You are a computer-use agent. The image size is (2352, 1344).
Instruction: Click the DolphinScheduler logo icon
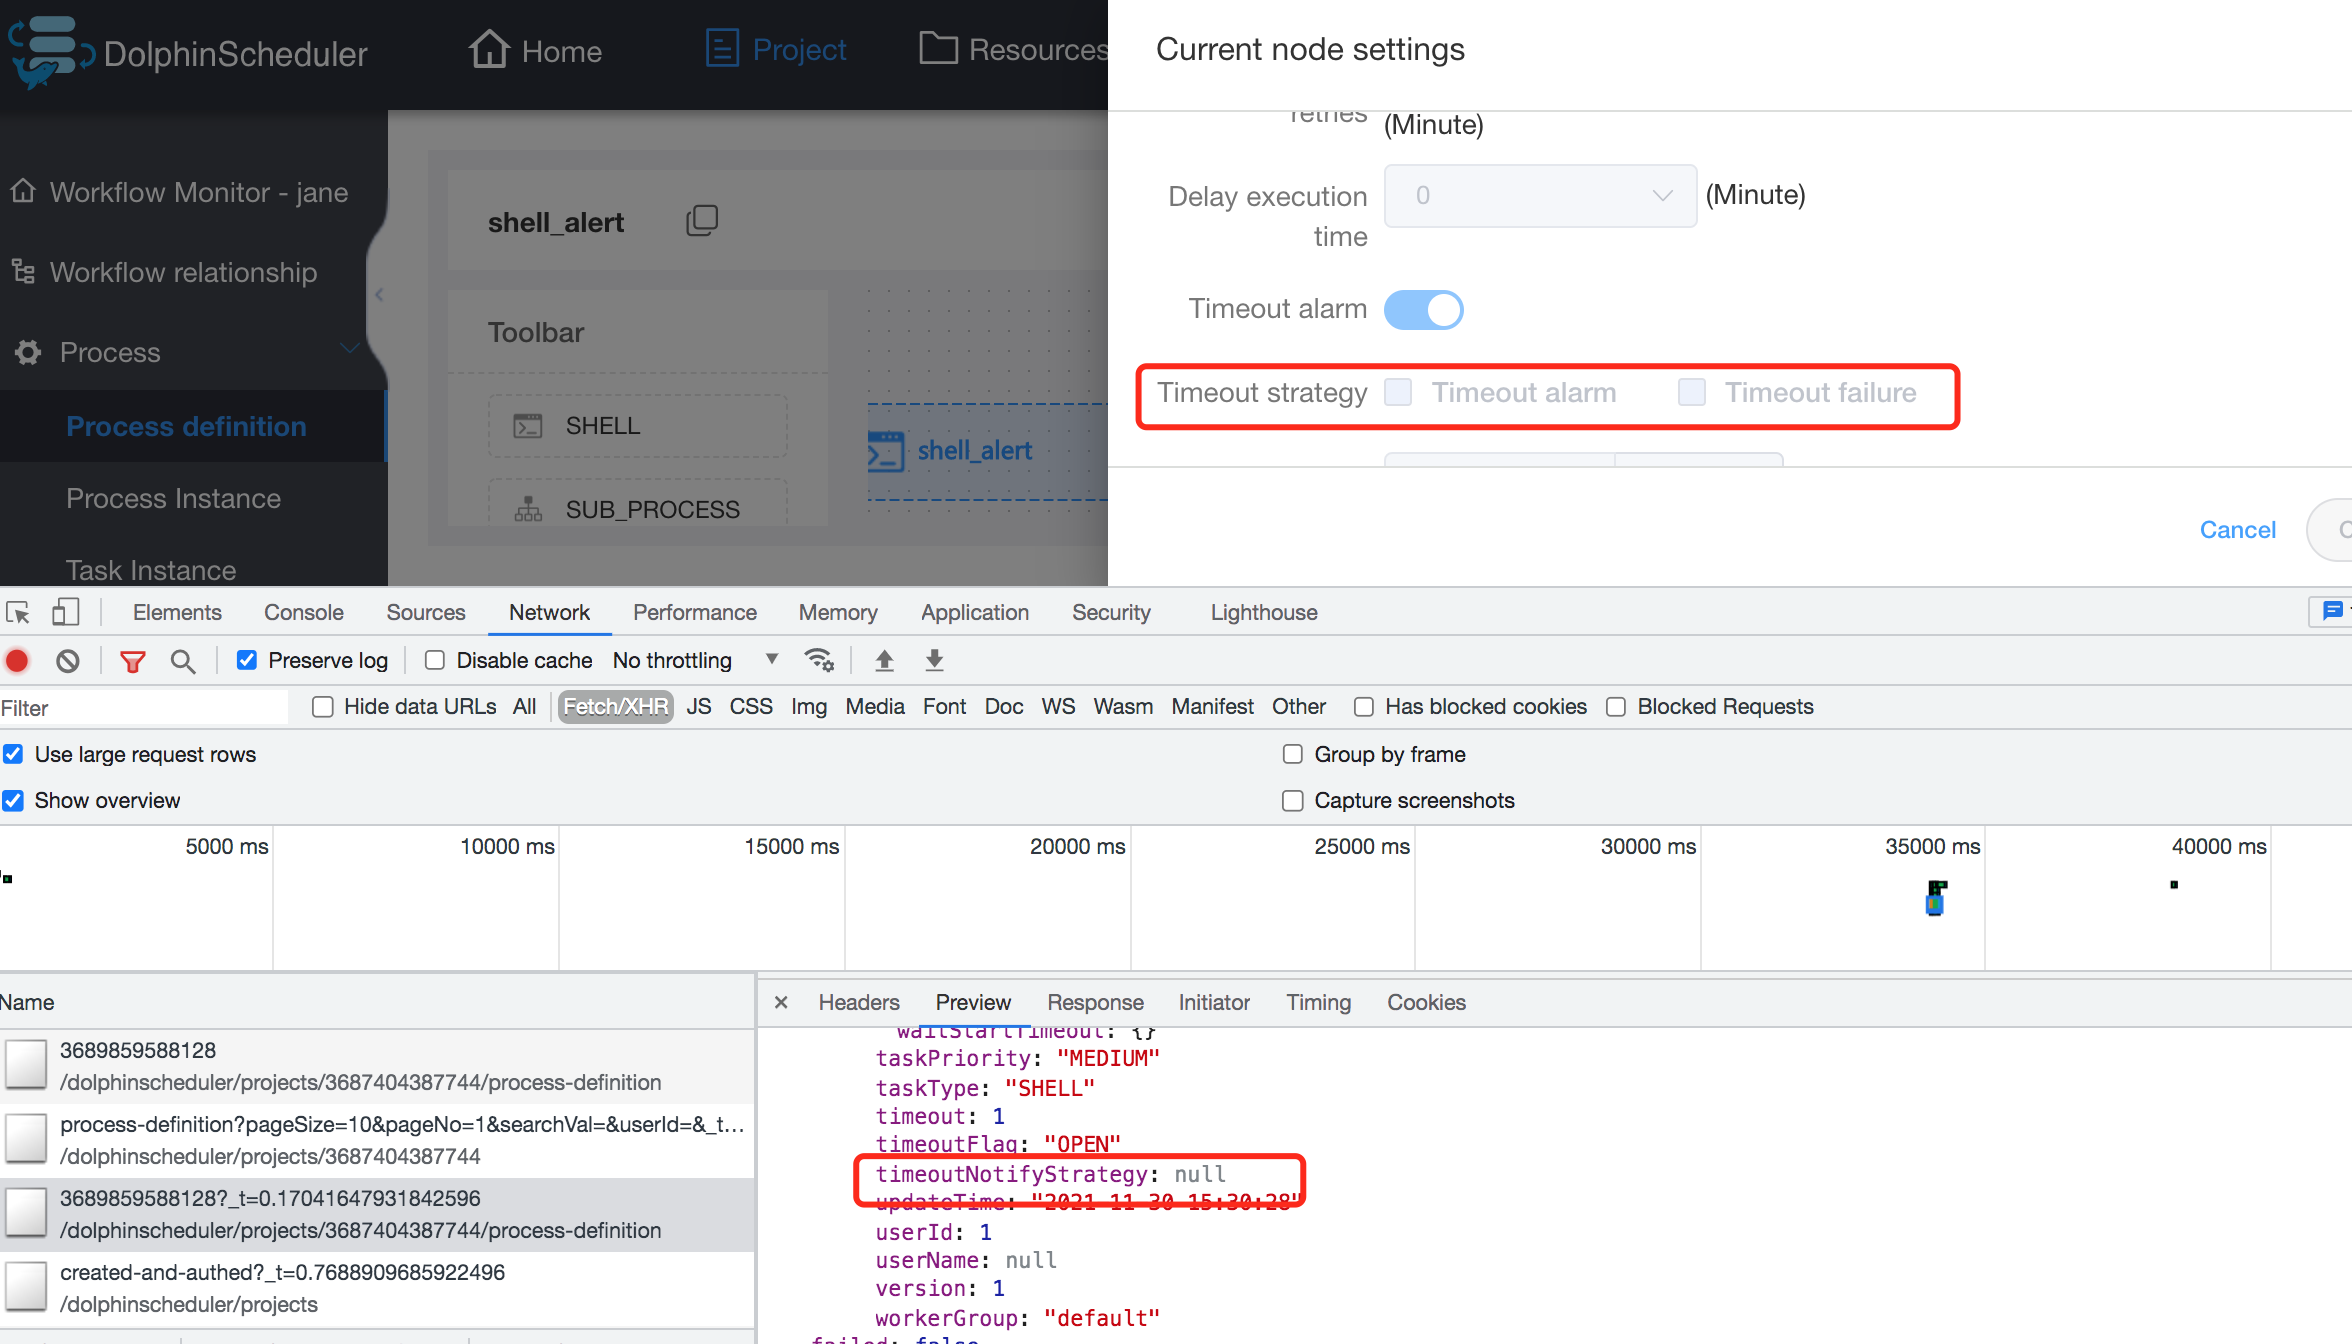coord(50,52)
